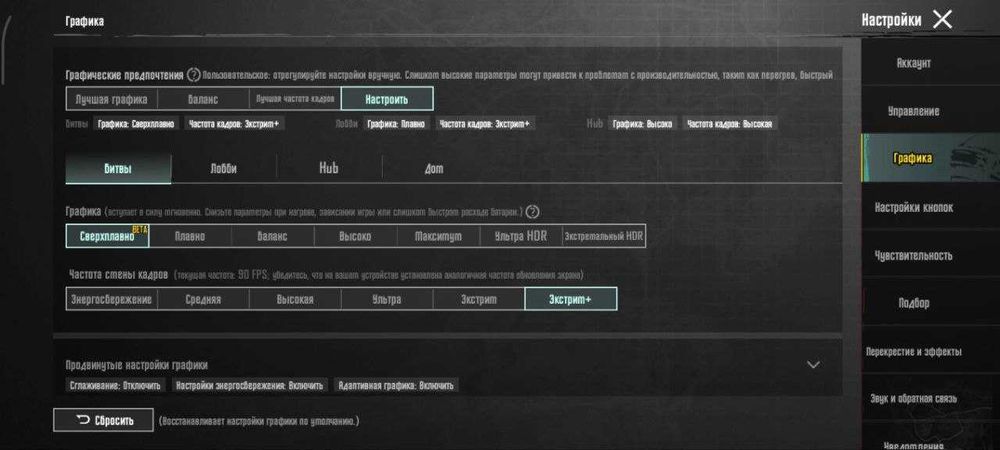Open help icon next to Графические предпочтения

click(x=193, y=75)
